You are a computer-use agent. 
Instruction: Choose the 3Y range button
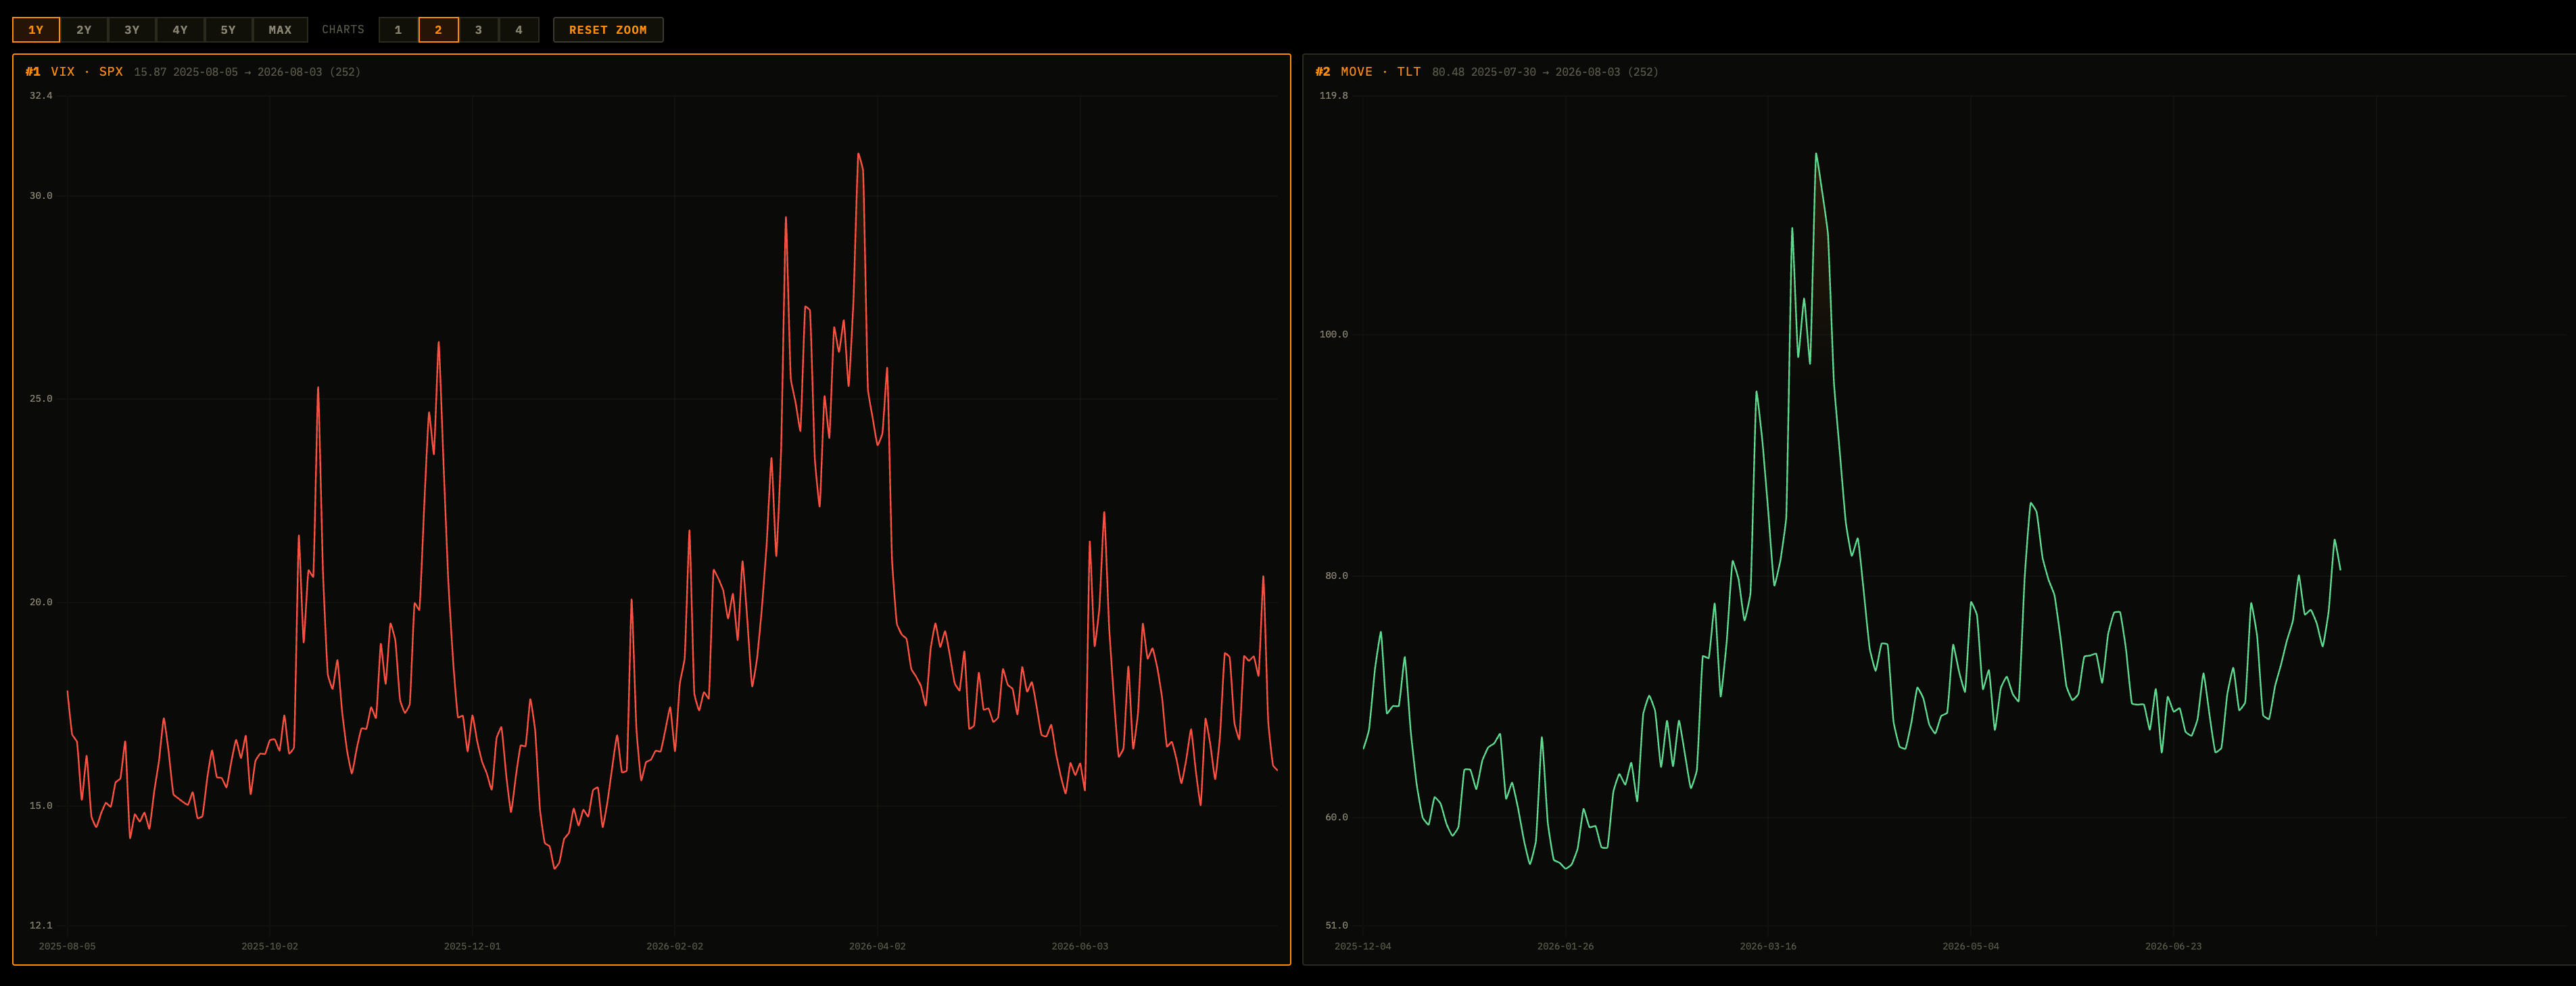(x=132, y=30)
